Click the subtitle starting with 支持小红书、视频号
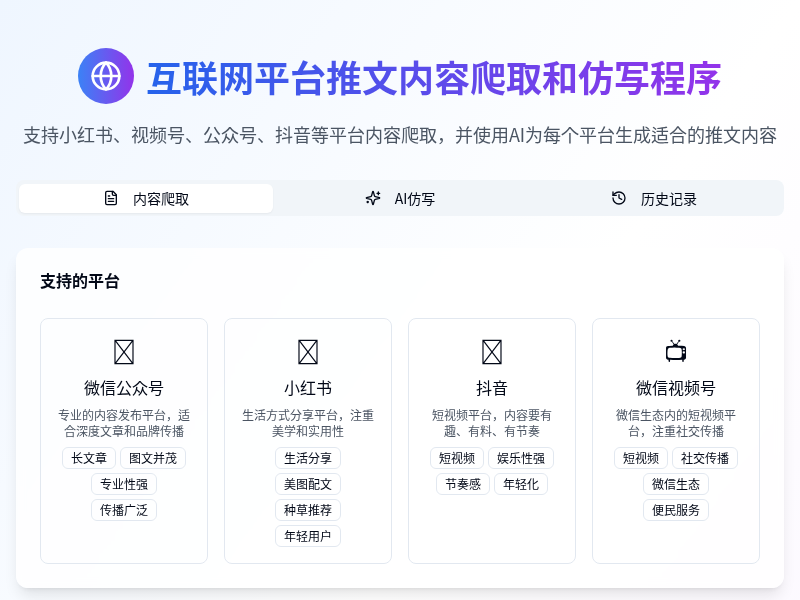The height and width of the screenshot is (600, 800). (x=400, y=136)
